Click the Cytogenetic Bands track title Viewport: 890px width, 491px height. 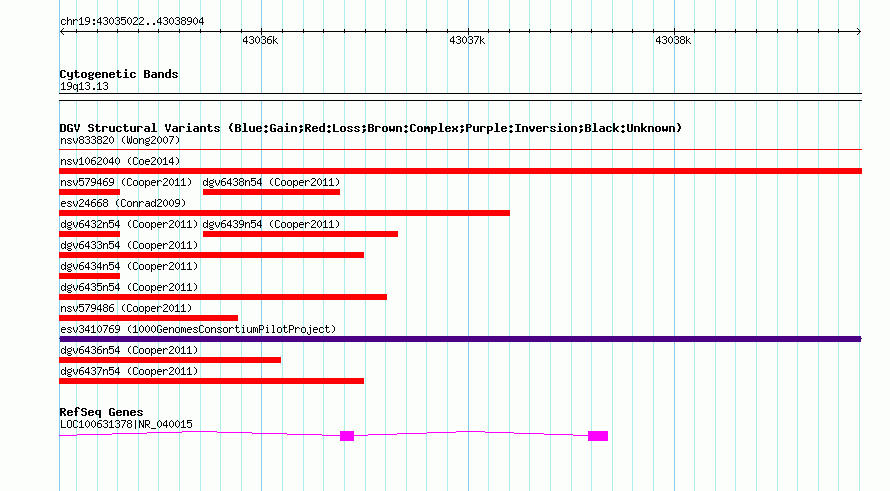[119, 74]
